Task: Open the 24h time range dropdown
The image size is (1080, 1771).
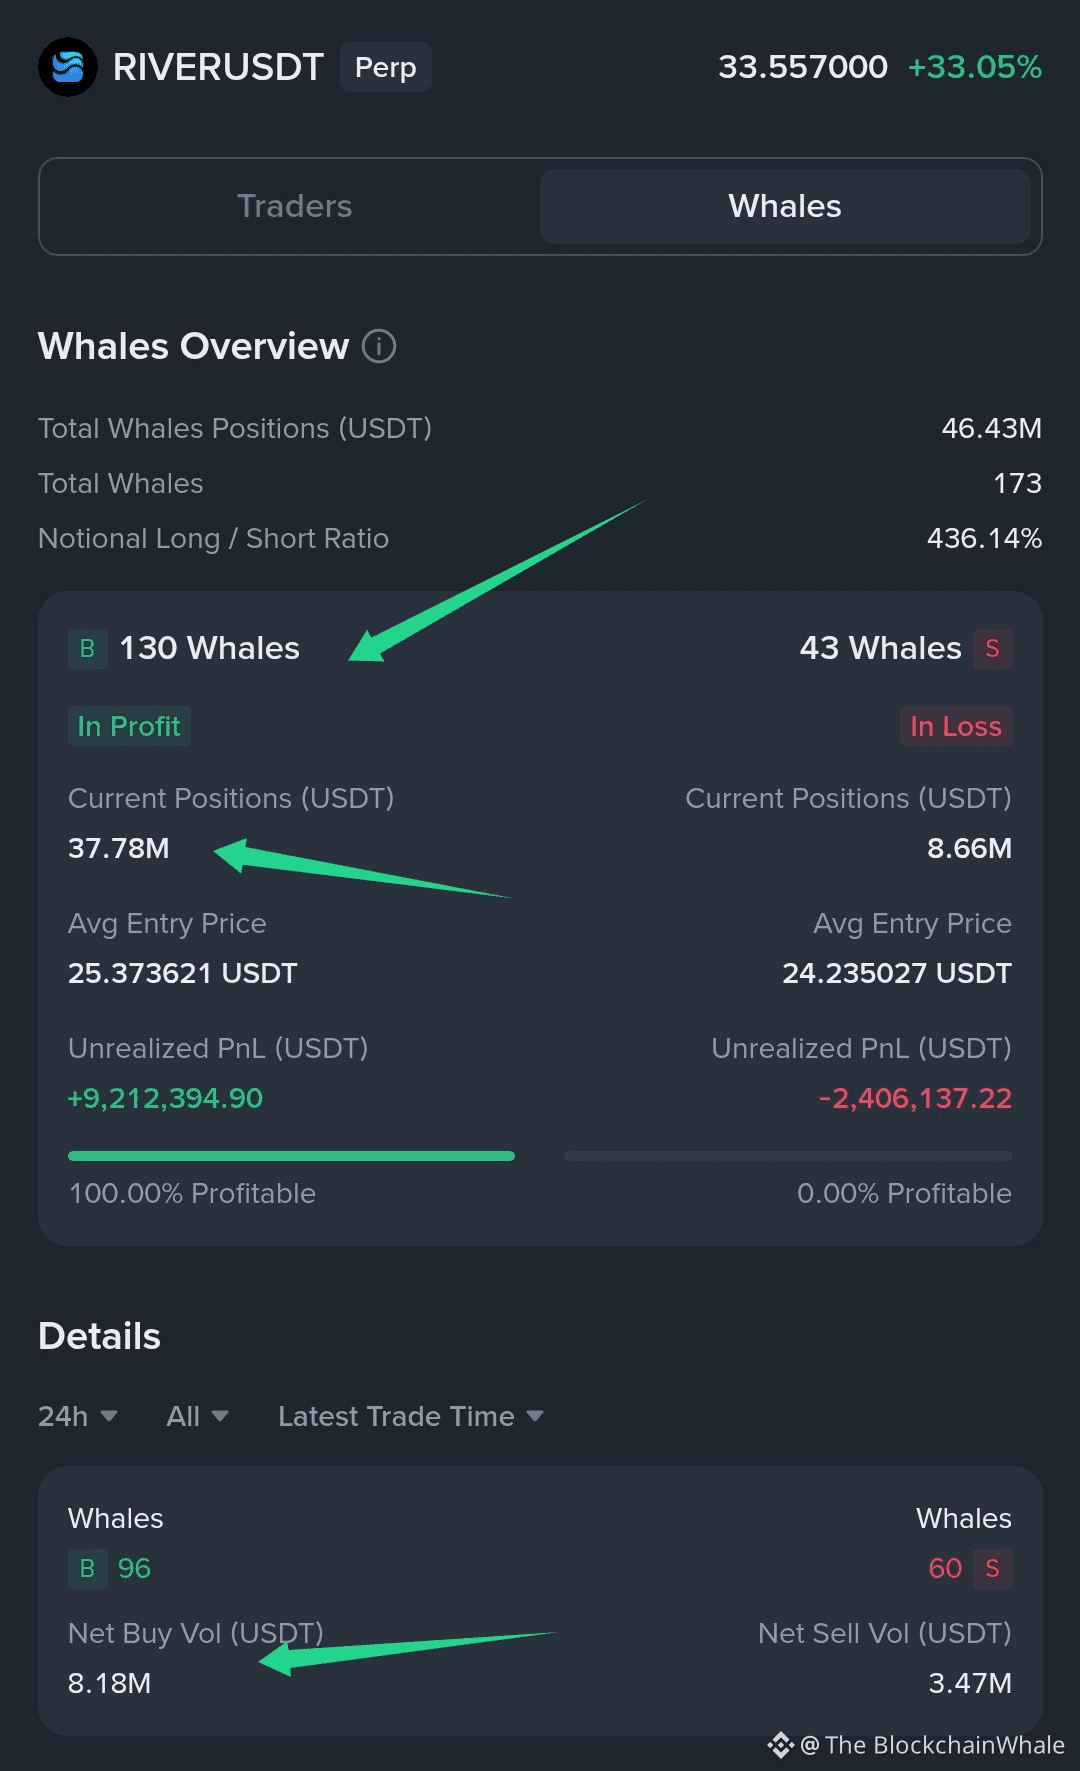Action: [77, 1416]
